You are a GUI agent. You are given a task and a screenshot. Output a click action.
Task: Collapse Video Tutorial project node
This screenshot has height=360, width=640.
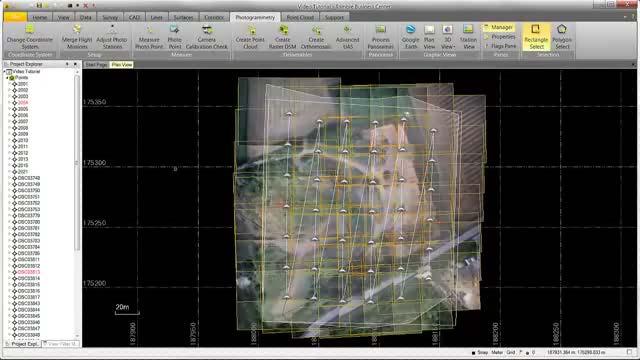point(4,71)
